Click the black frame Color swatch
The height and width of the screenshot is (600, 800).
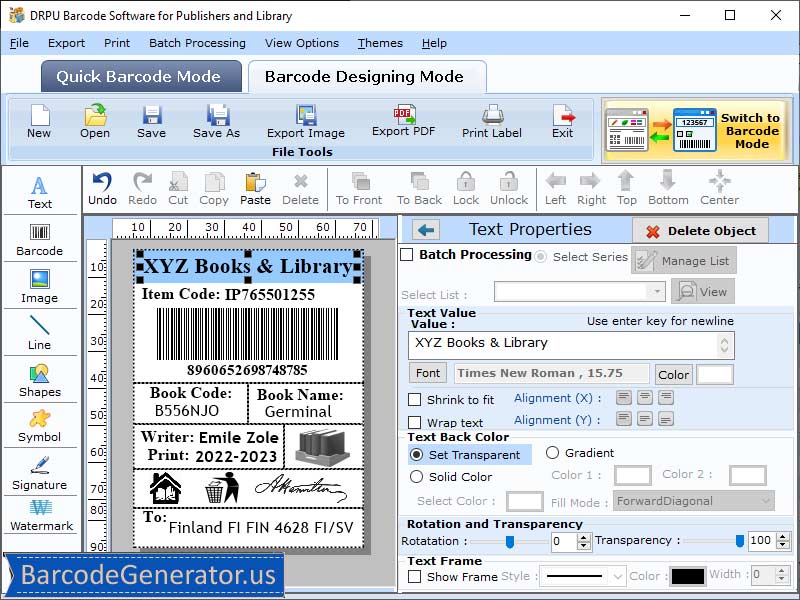(x=687, y=576)
